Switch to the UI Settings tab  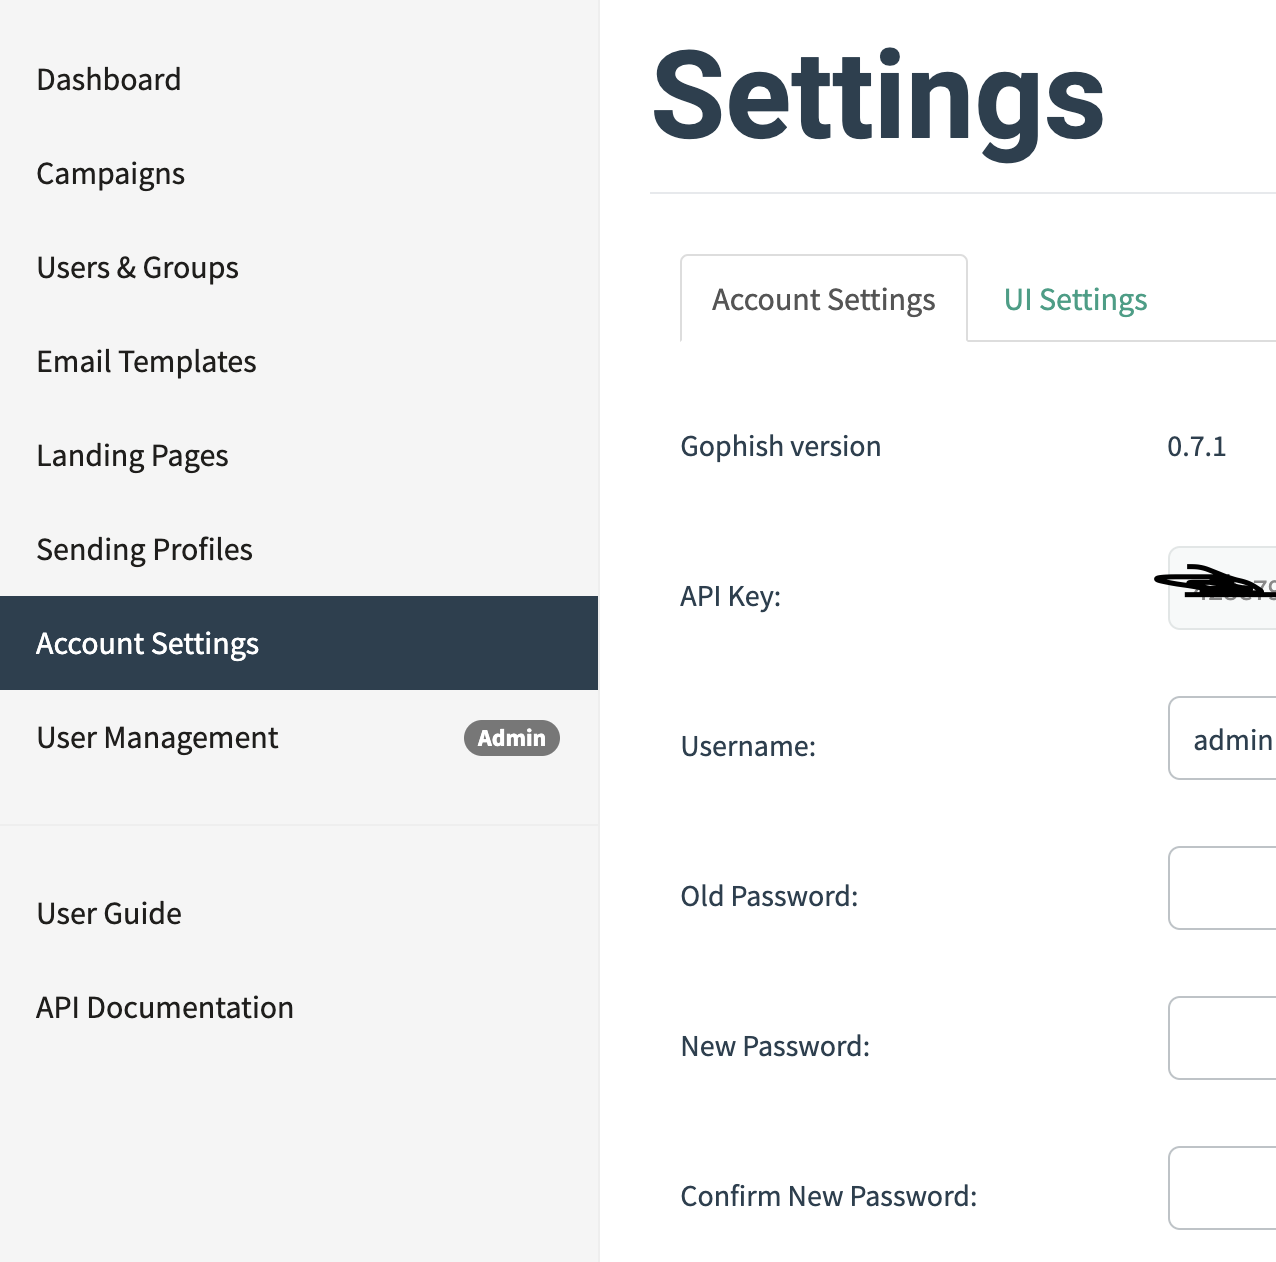click(x=1075, y=299)
